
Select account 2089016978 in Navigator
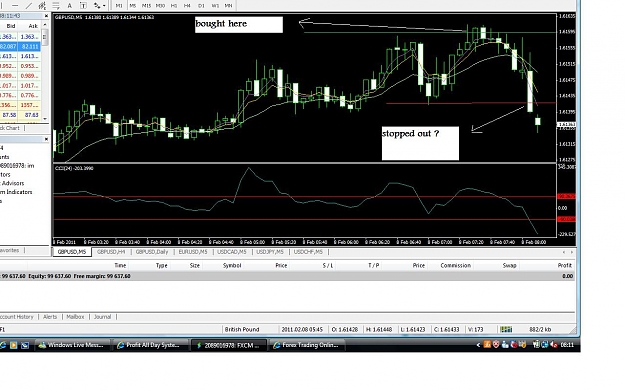point(17,165)
